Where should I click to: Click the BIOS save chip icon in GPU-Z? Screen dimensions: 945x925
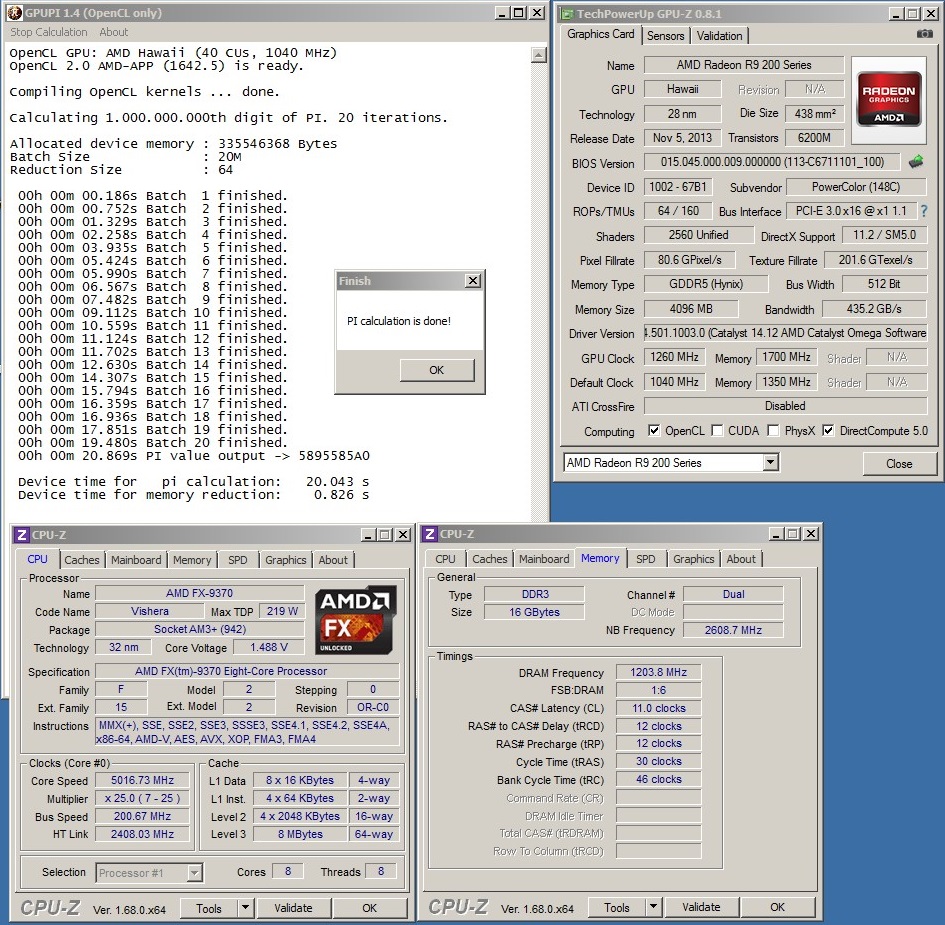pyautogui.click(x=915, y=161)
